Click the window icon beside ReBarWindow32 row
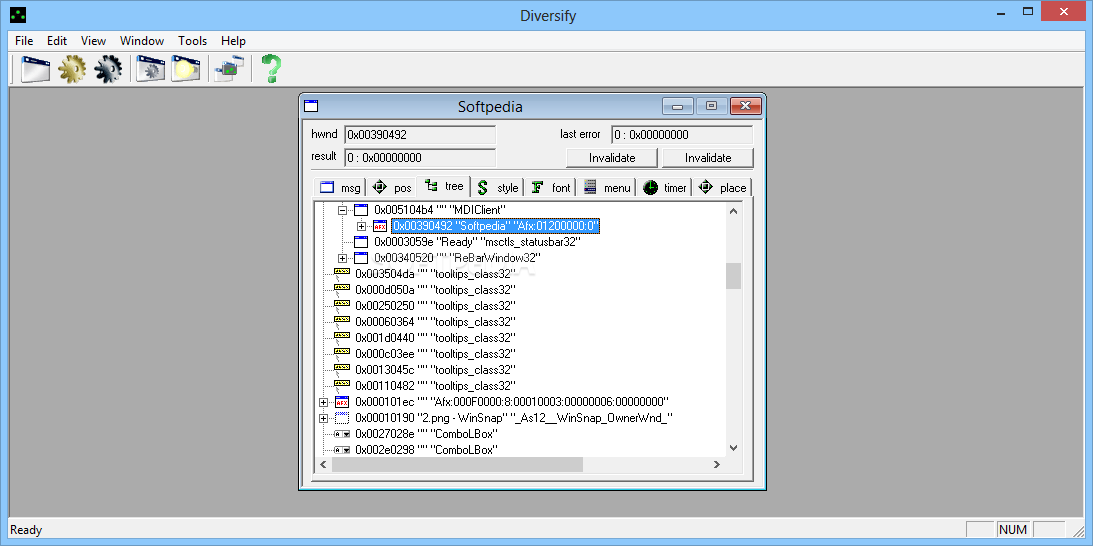Screen dimensions: 1093x546 [x=360, y=258]
